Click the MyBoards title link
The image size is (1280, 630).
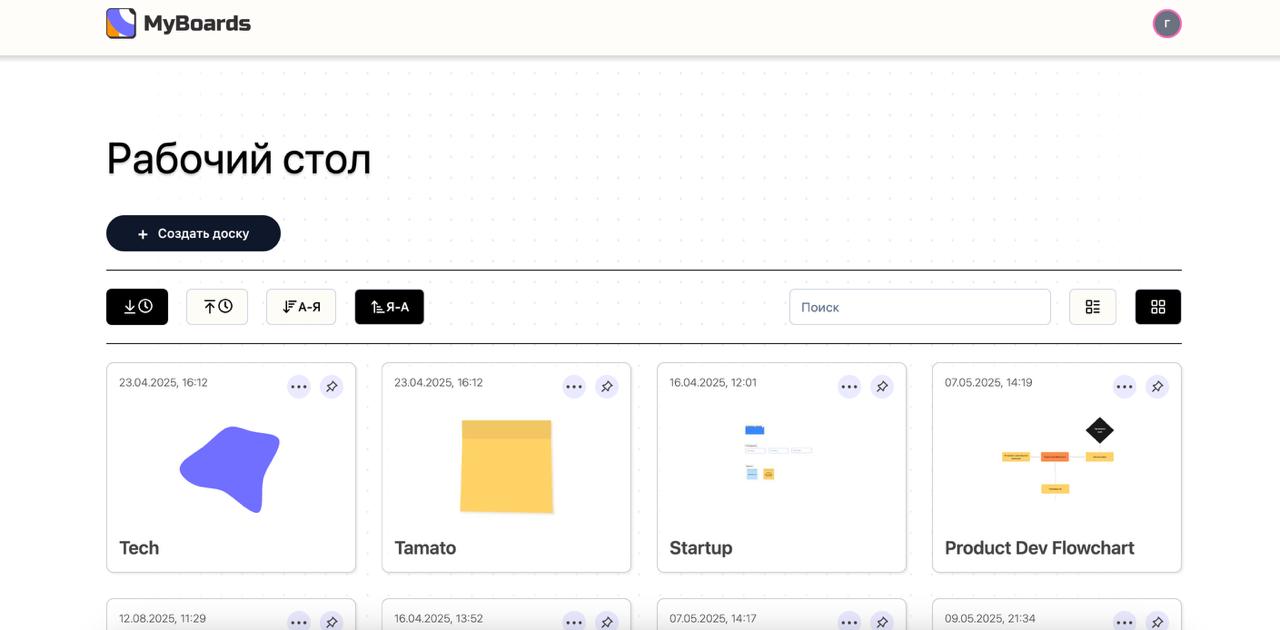[197, 23]
